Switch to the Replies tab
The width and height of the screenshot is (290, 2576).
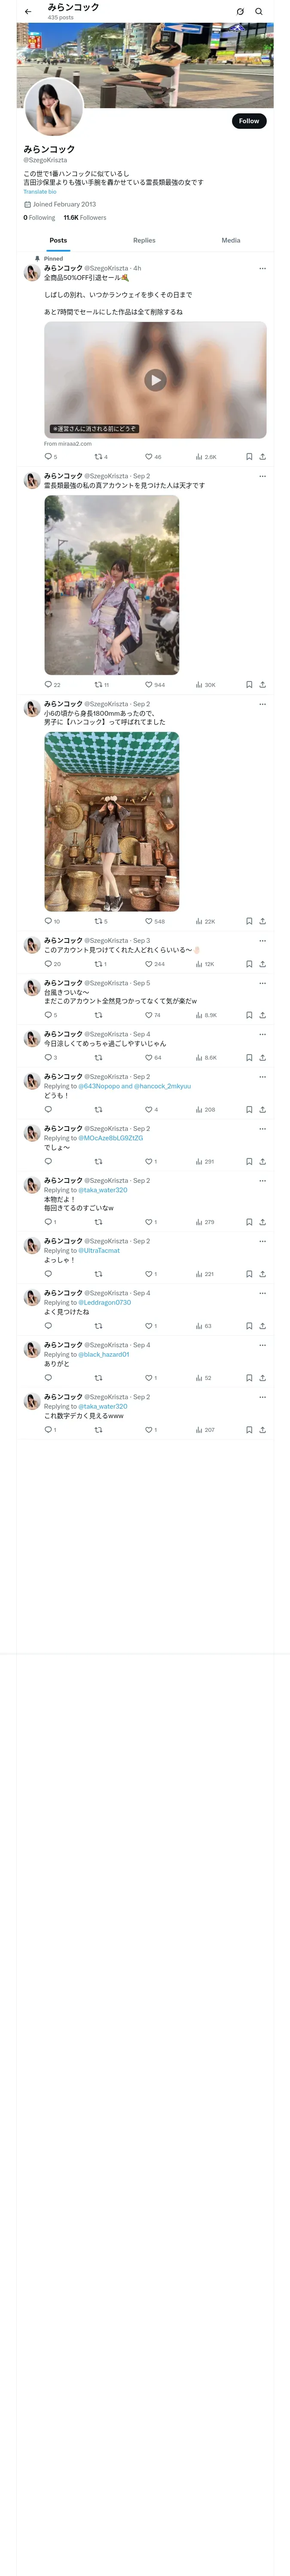pyautogui.click(x=144, y=240)
